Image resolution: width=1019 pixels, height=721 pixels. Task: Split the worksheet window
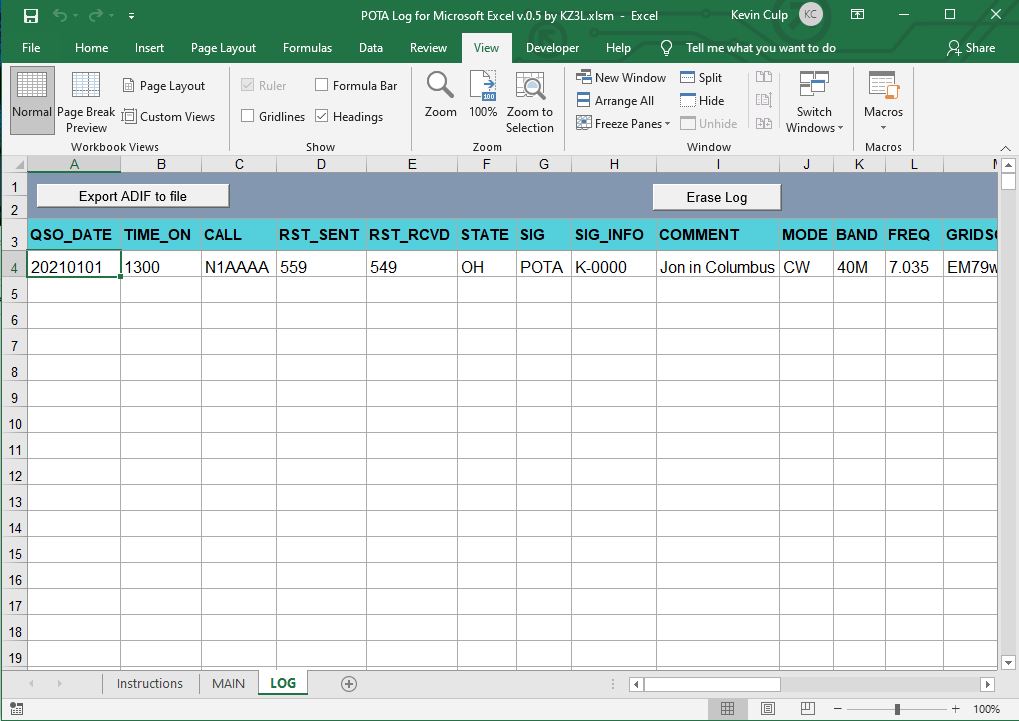coord(701,77)
